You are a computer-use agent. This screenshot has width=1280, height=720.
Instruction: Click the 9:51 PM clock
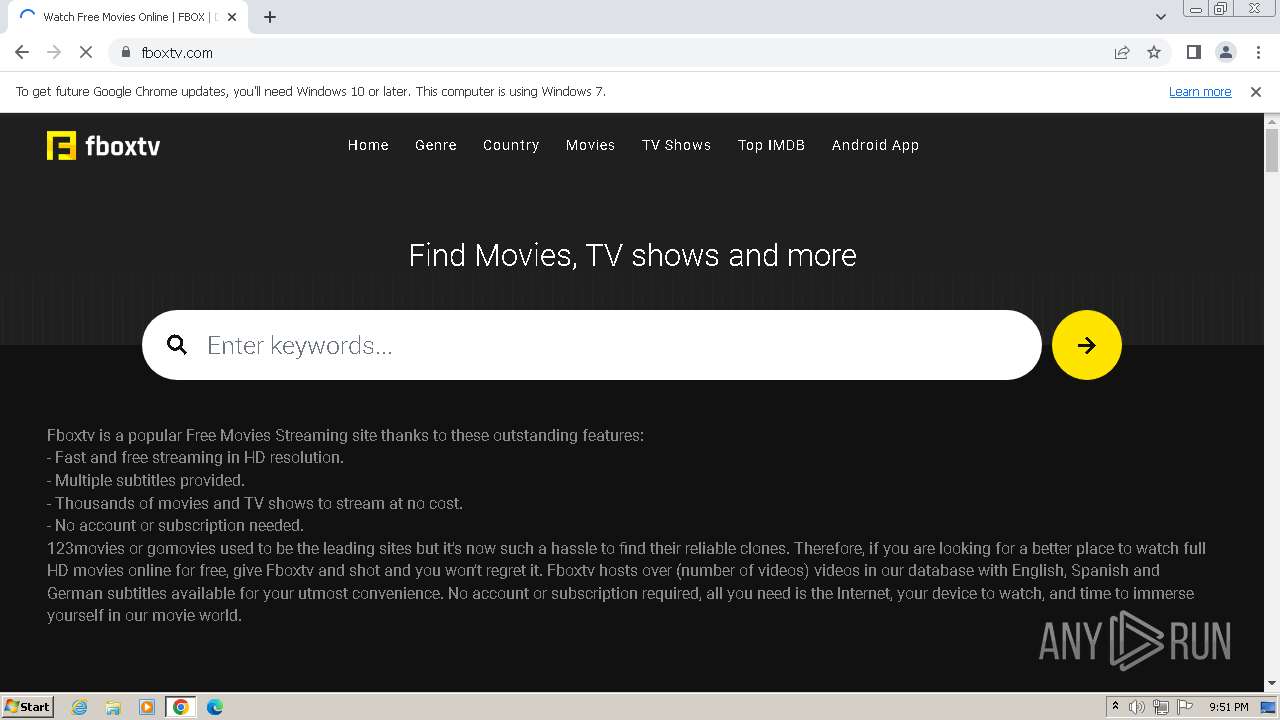coord(1229,707)
